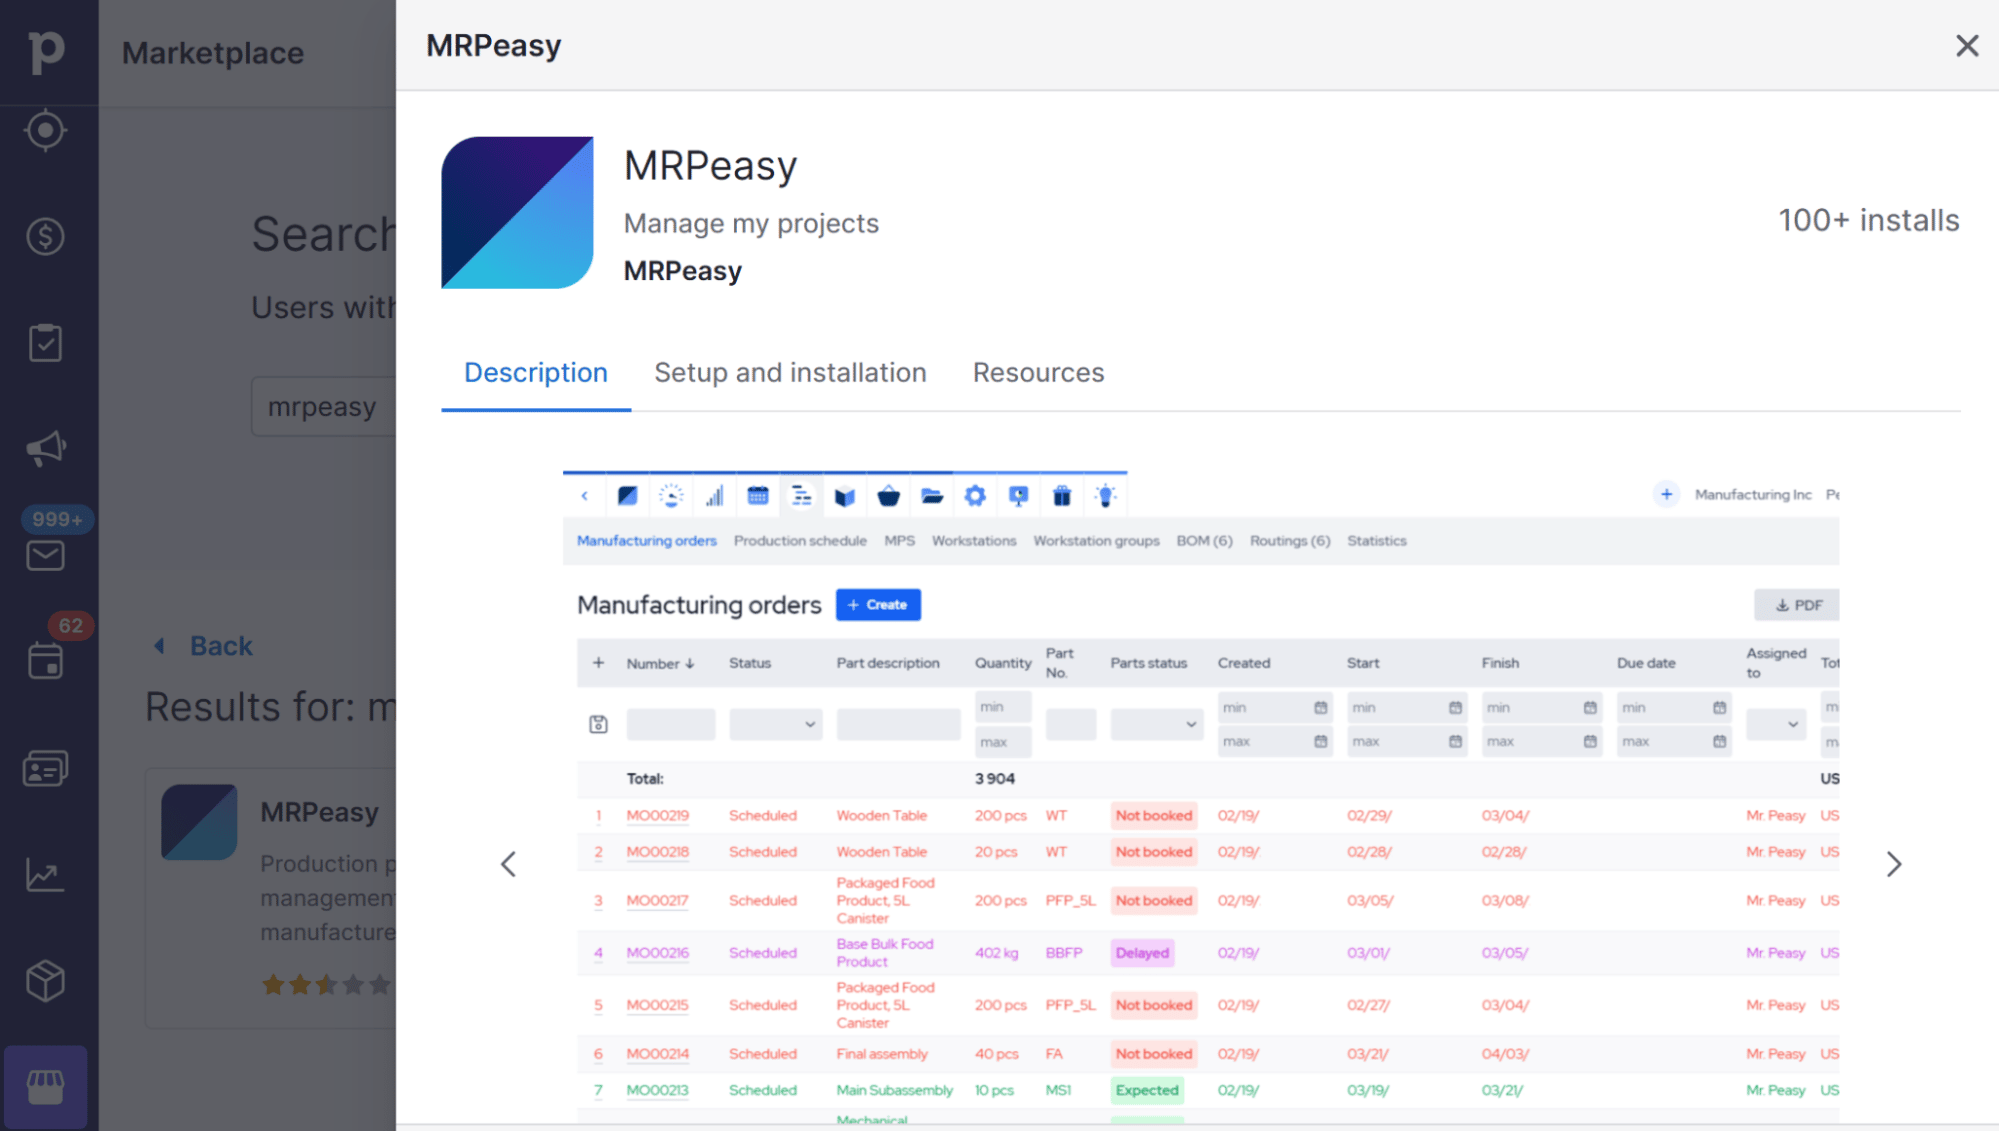The height and width of the screenshot is (1132, 1999).
Task: Open Deals dollar icon in sidebar
Action: [46, 237]
